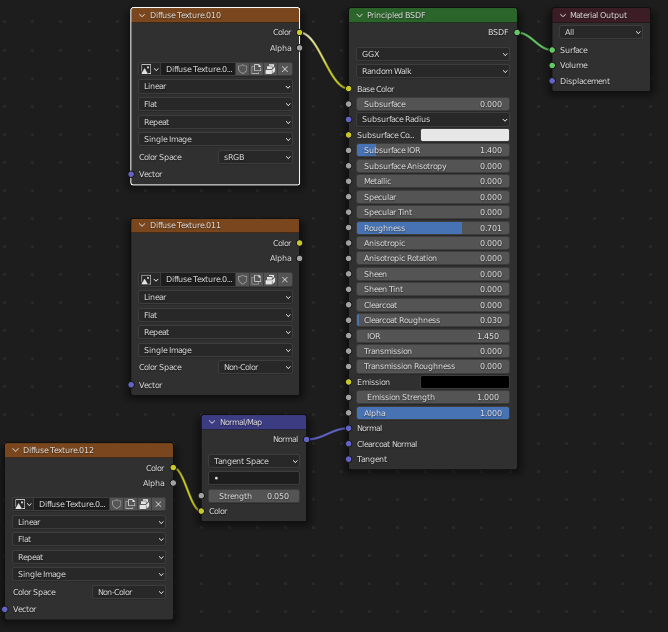Open image browse icon in Diffuse Texture.011

150,280
